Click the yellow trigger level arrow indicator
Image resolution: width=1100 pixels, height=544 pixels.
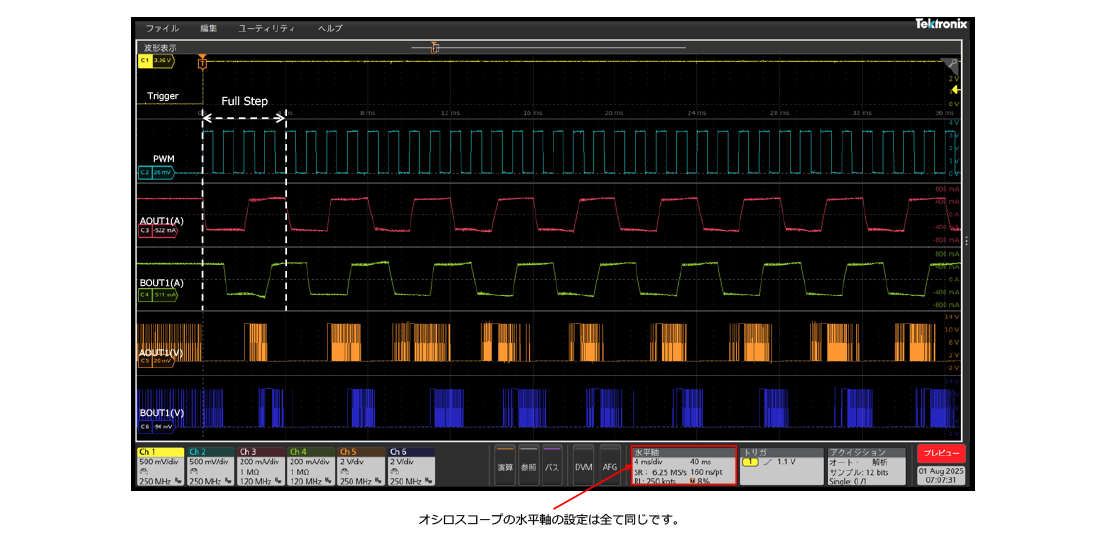956,89
